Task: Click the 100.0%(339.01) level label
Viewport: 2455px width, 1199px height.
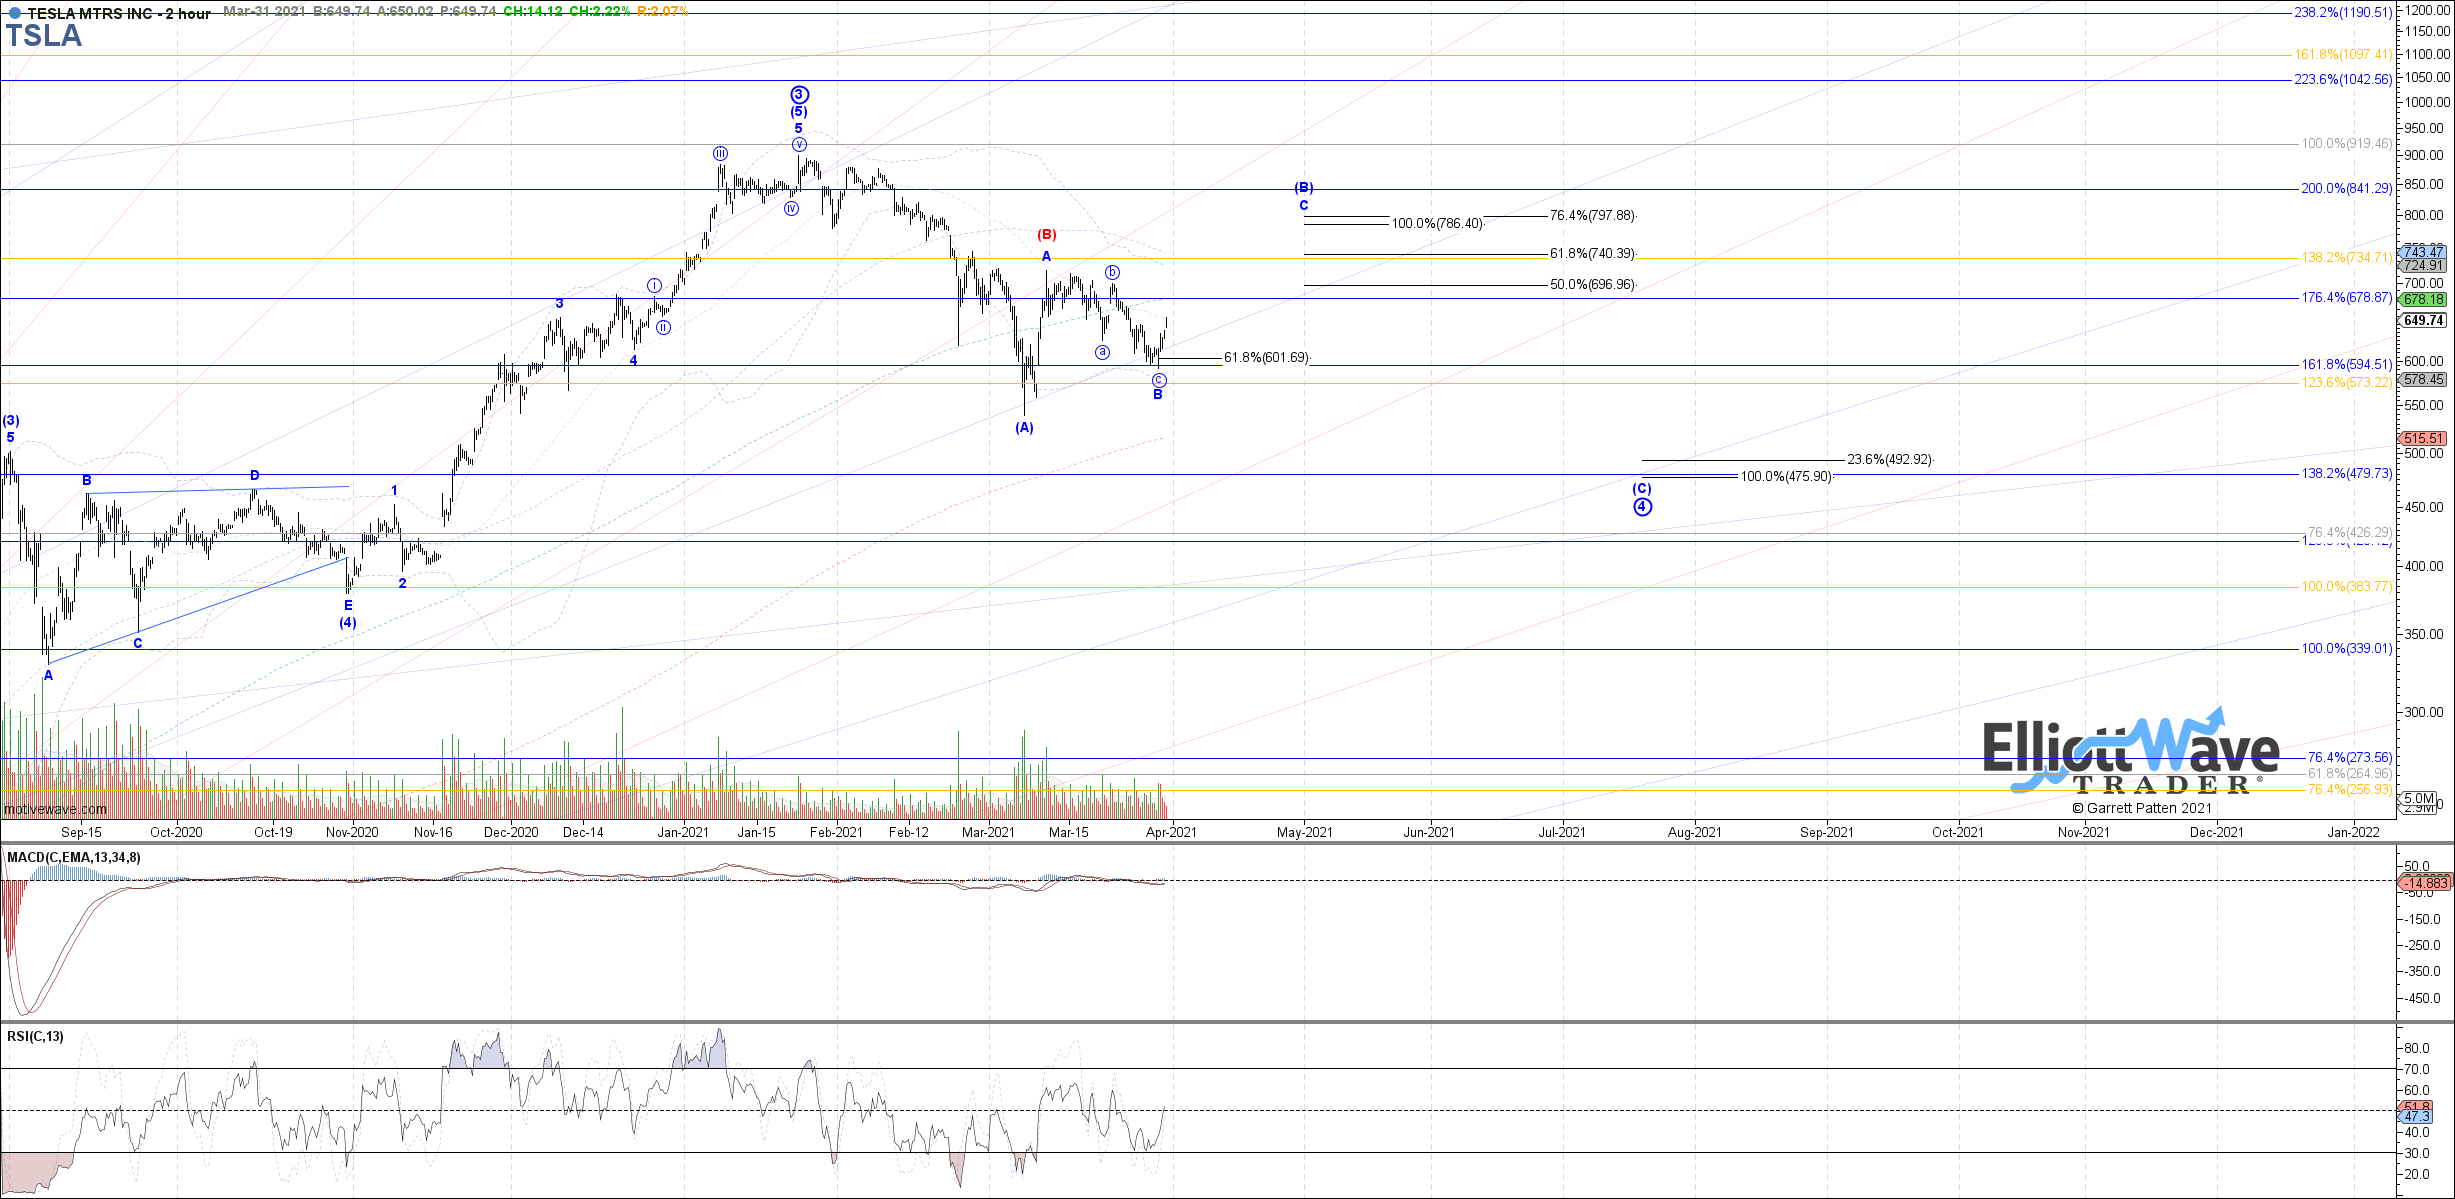Action: (x=2347, y=649)
